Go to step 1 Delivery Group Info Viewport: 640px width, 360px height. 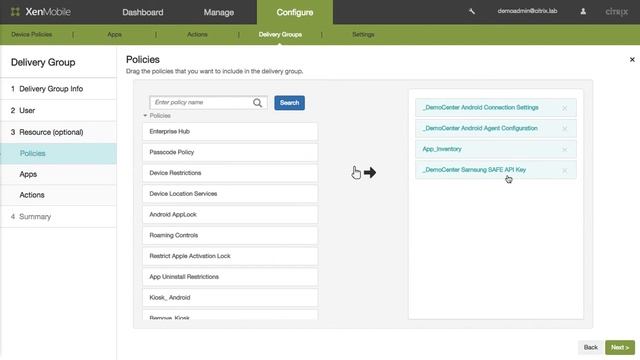pyautogui.click(x=58, y=89)
